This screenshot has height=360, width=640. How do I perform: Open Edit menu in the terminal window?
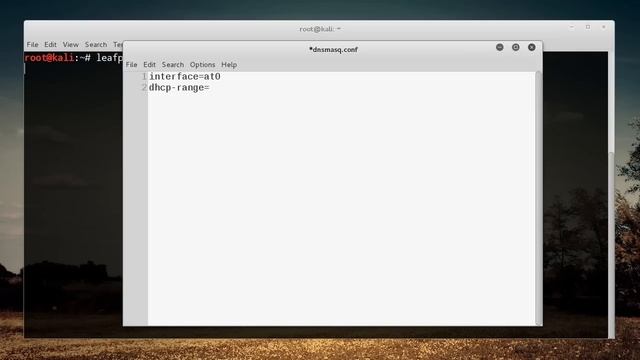[51, 44]
